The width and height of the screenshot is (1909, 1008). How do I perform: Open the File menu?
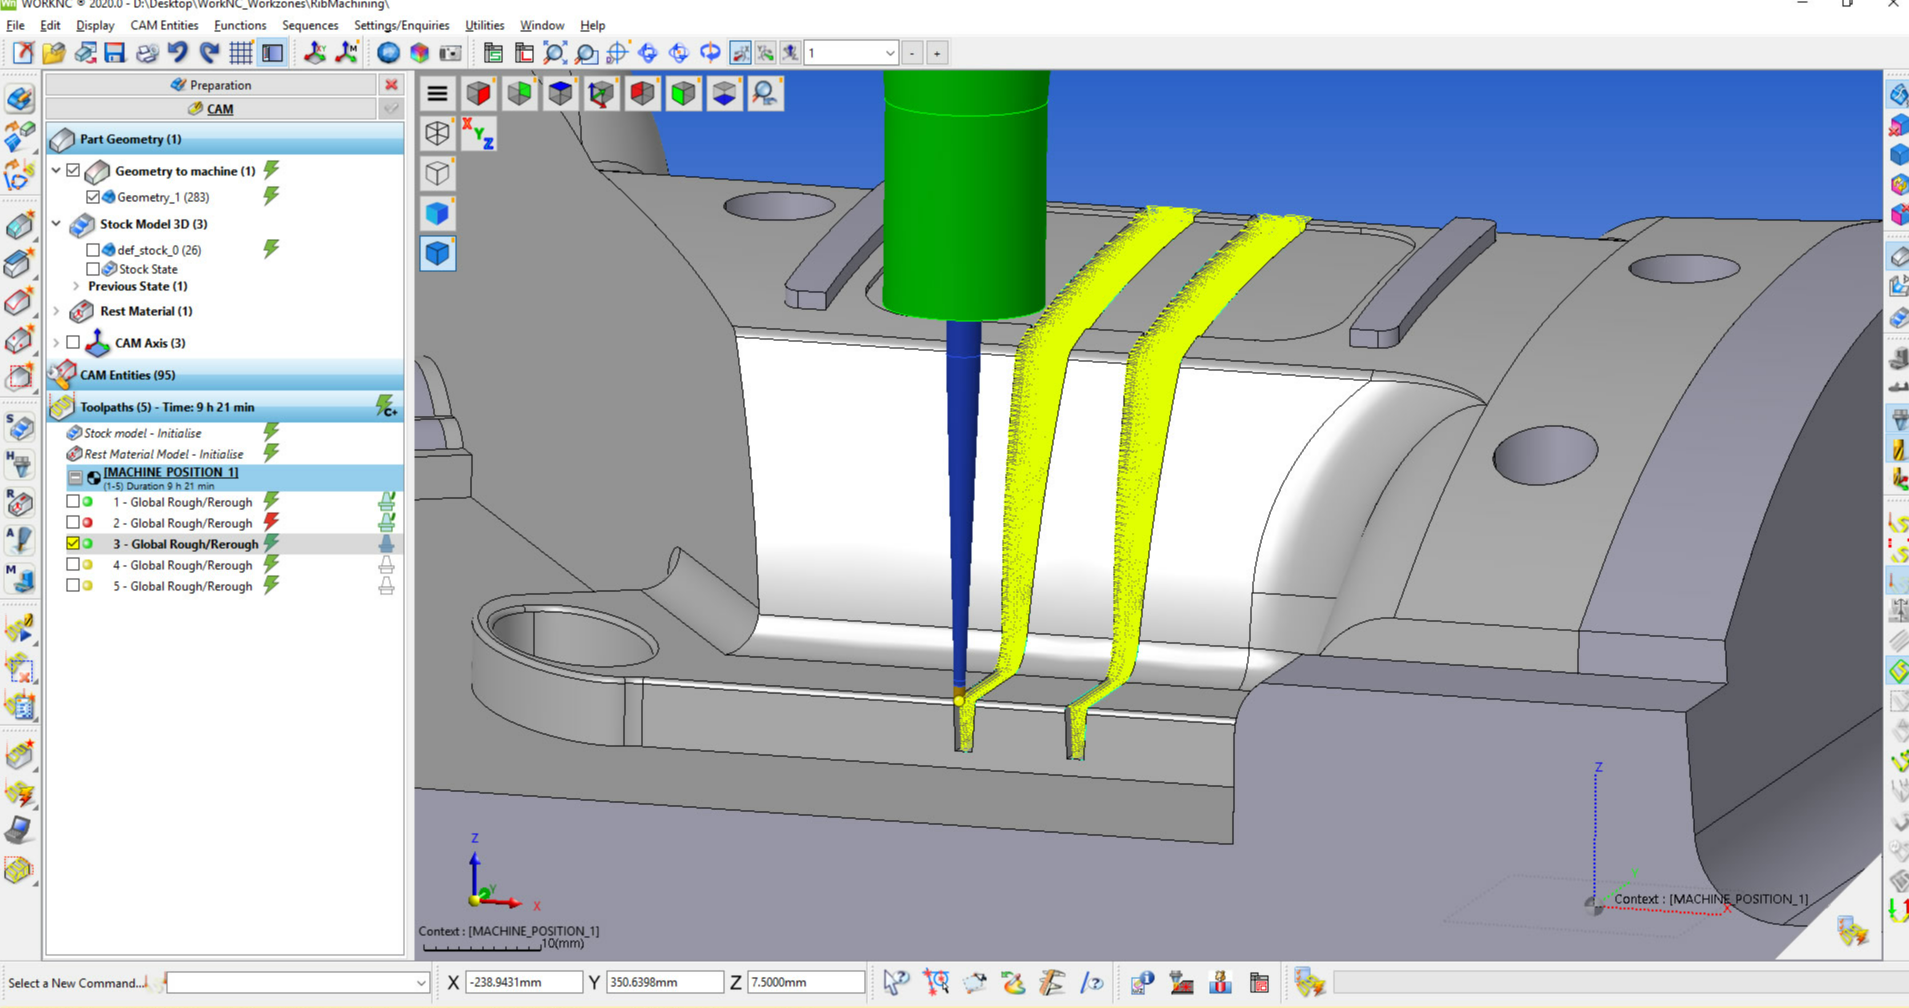click(15, 25)
